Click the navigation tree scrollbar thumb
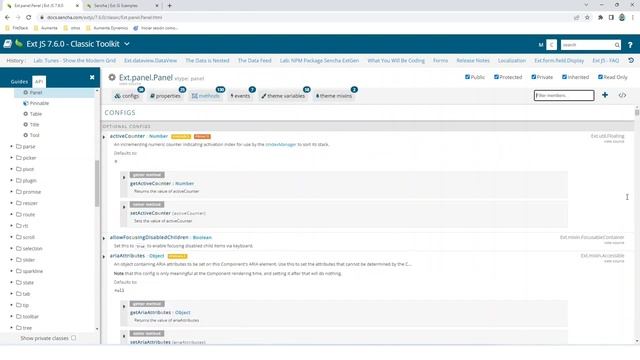The height and width of the screenshot is (360, 640). tap(97, 183)
